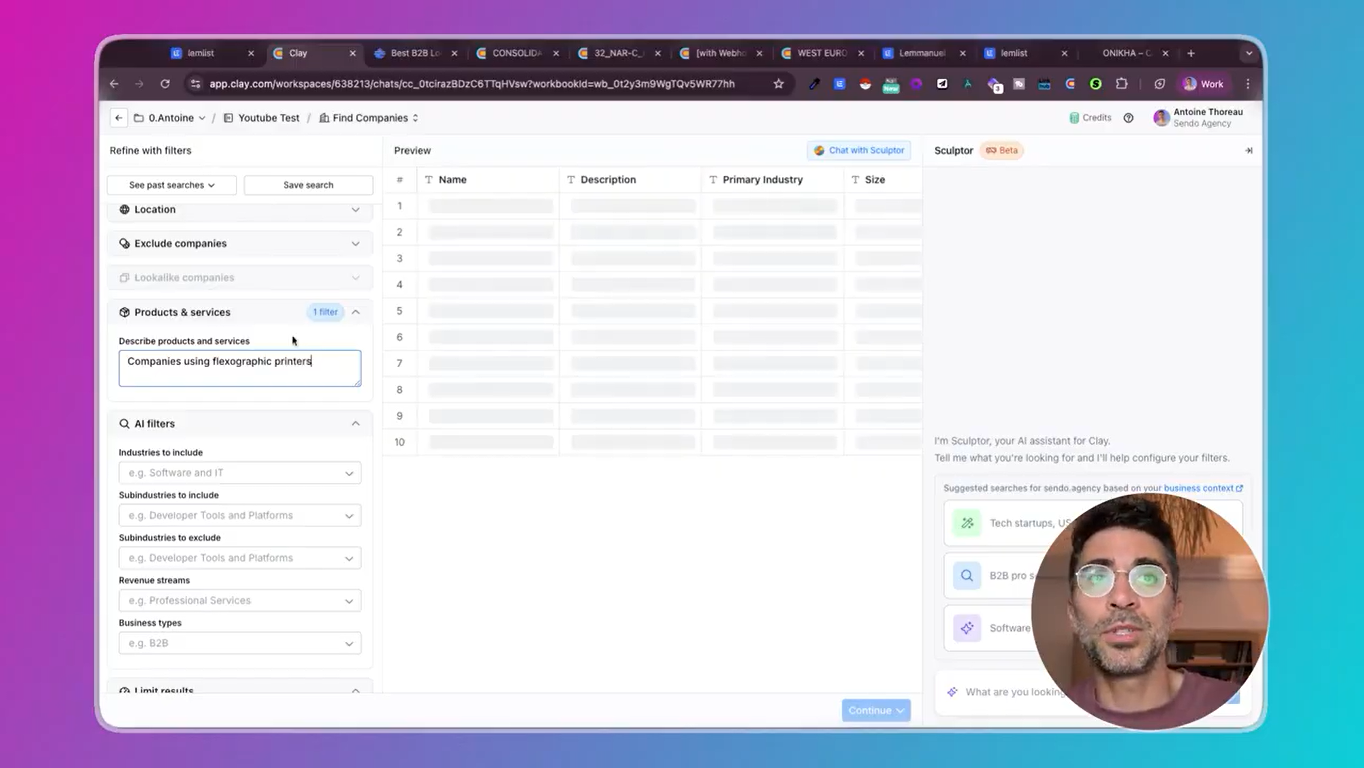Open the help question mark icon
The width and height of the screenshot is (1364, 768).
coord(1128,118)
